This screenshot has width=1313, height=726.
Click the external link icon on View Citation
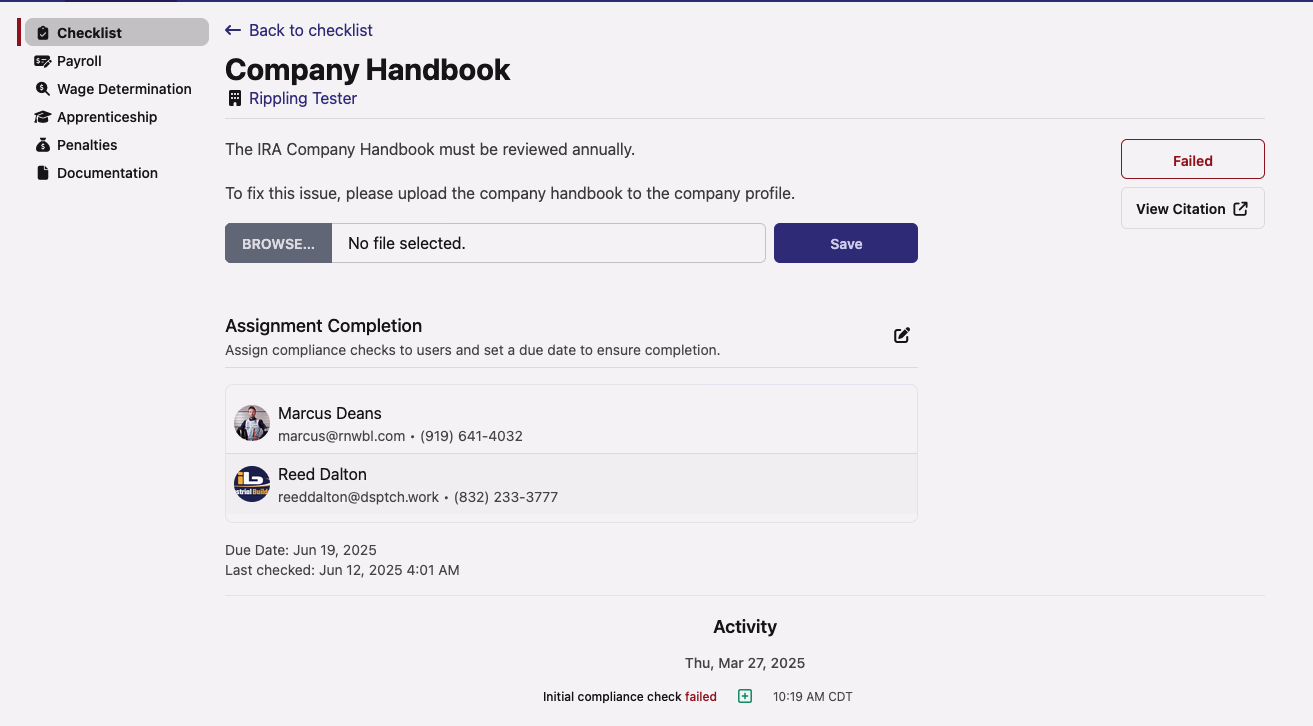click(x=1240, y=209)
